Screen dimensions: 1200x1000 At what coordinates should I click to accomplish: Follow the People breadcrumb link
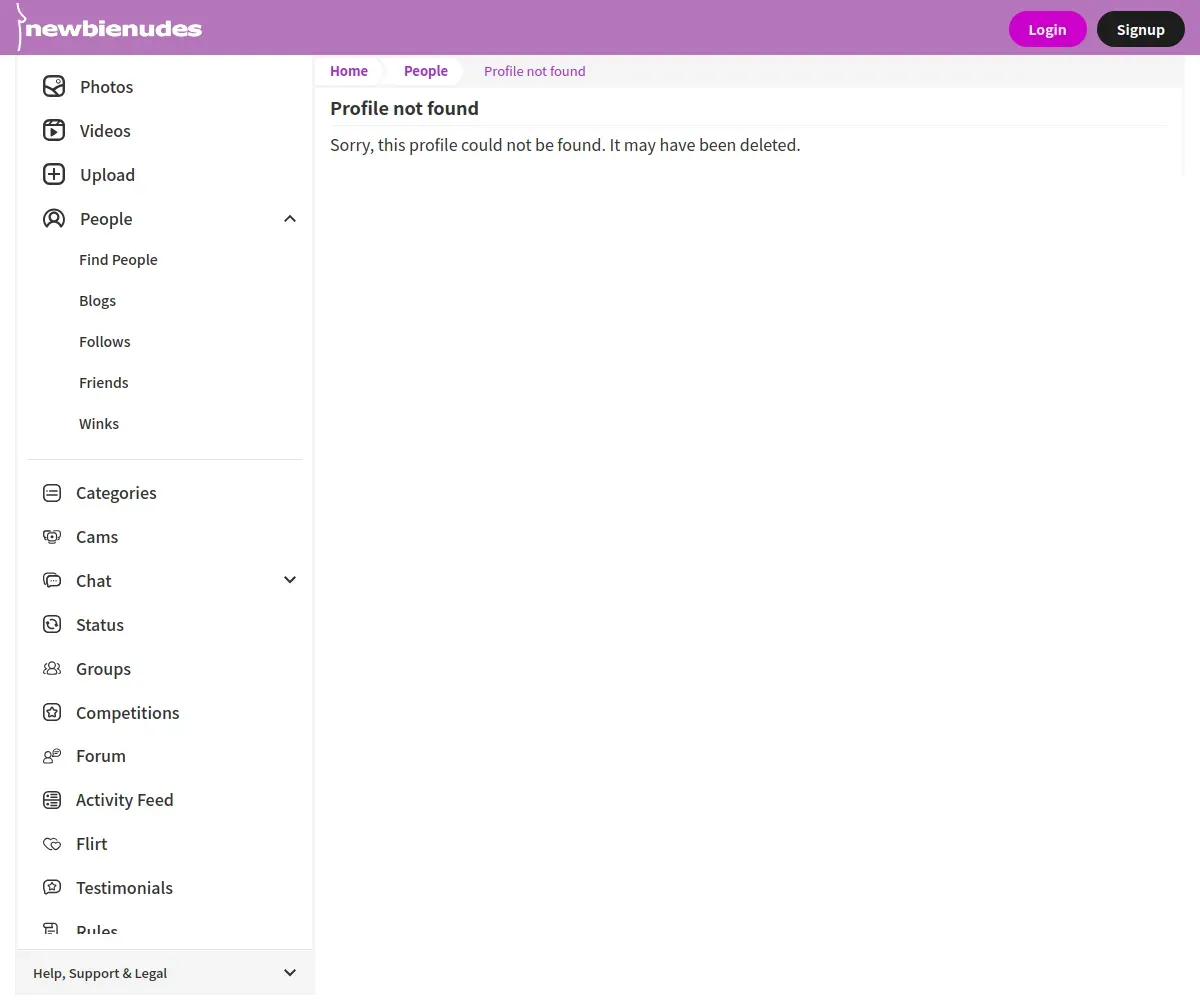426,71
